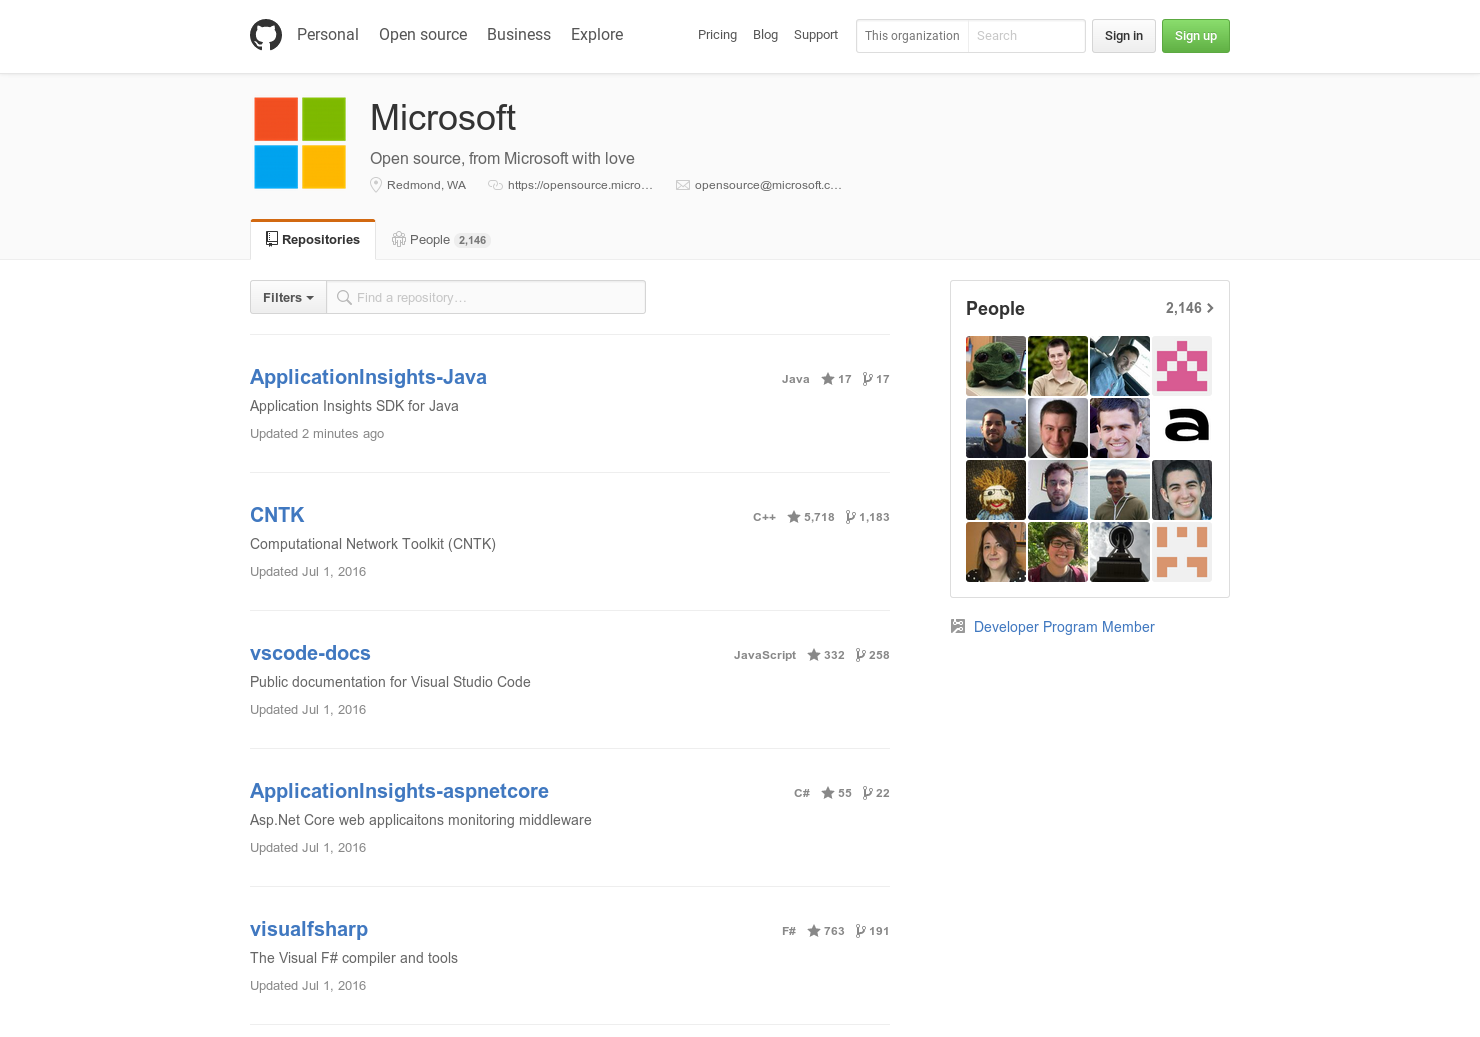Click the Developer Program Member badge icon
Viewport: 1480px width, 1037px height.
958,625
